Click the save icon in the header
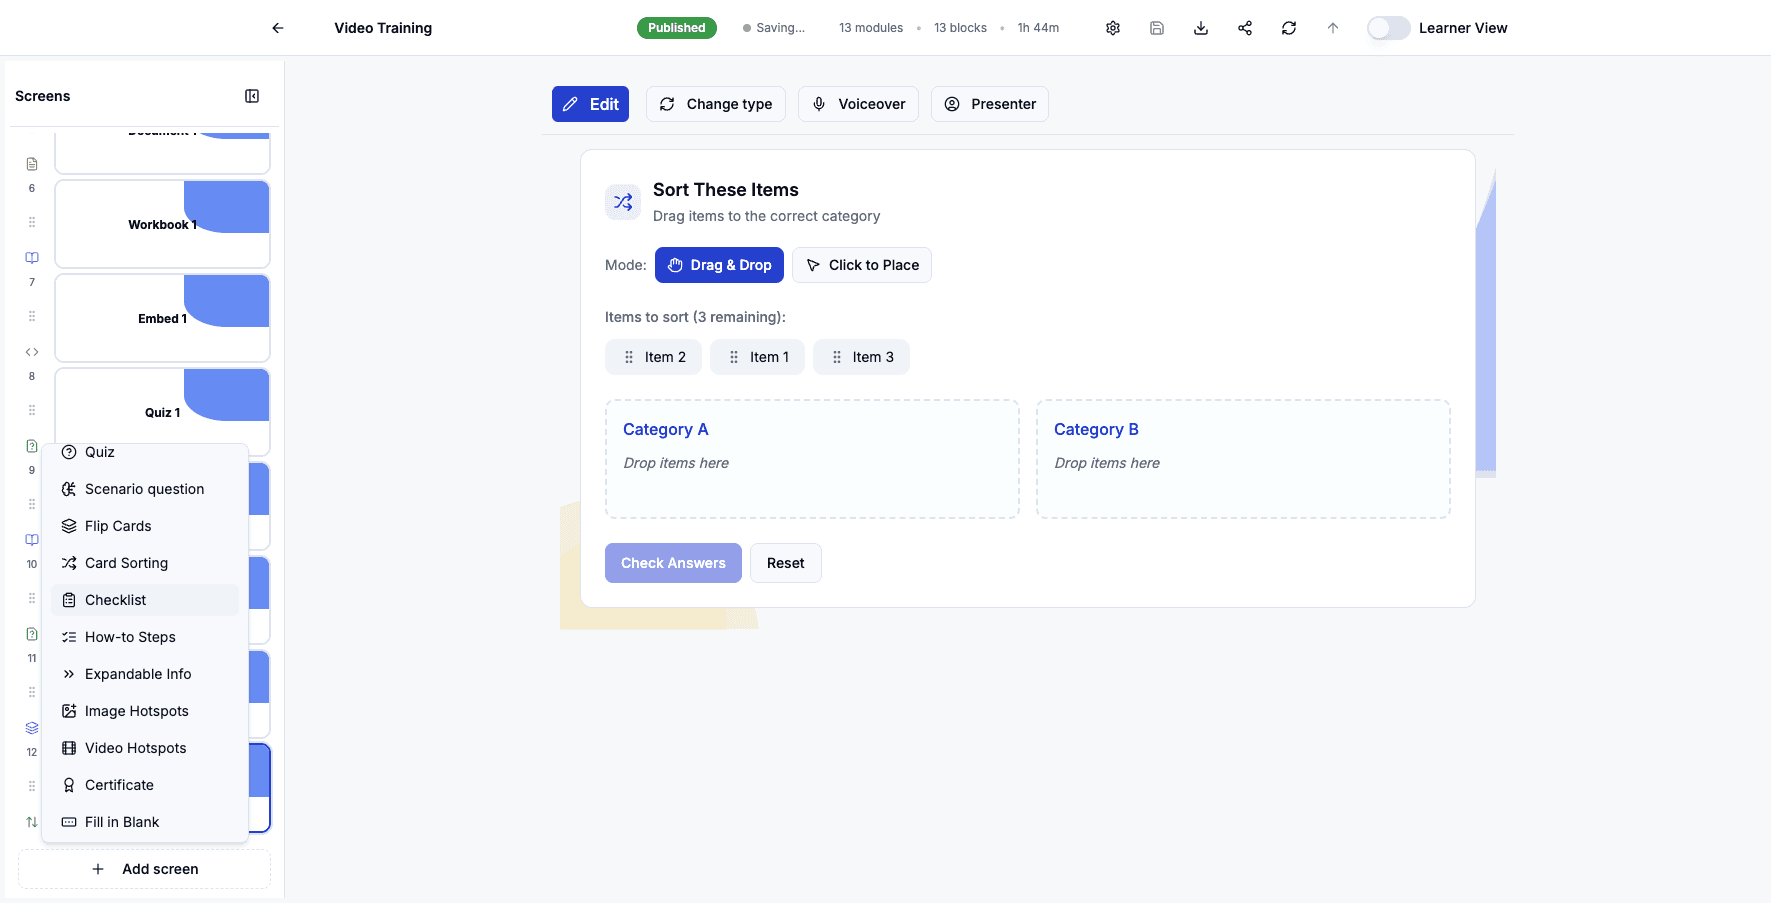1771x903 pixels. 1157,27
